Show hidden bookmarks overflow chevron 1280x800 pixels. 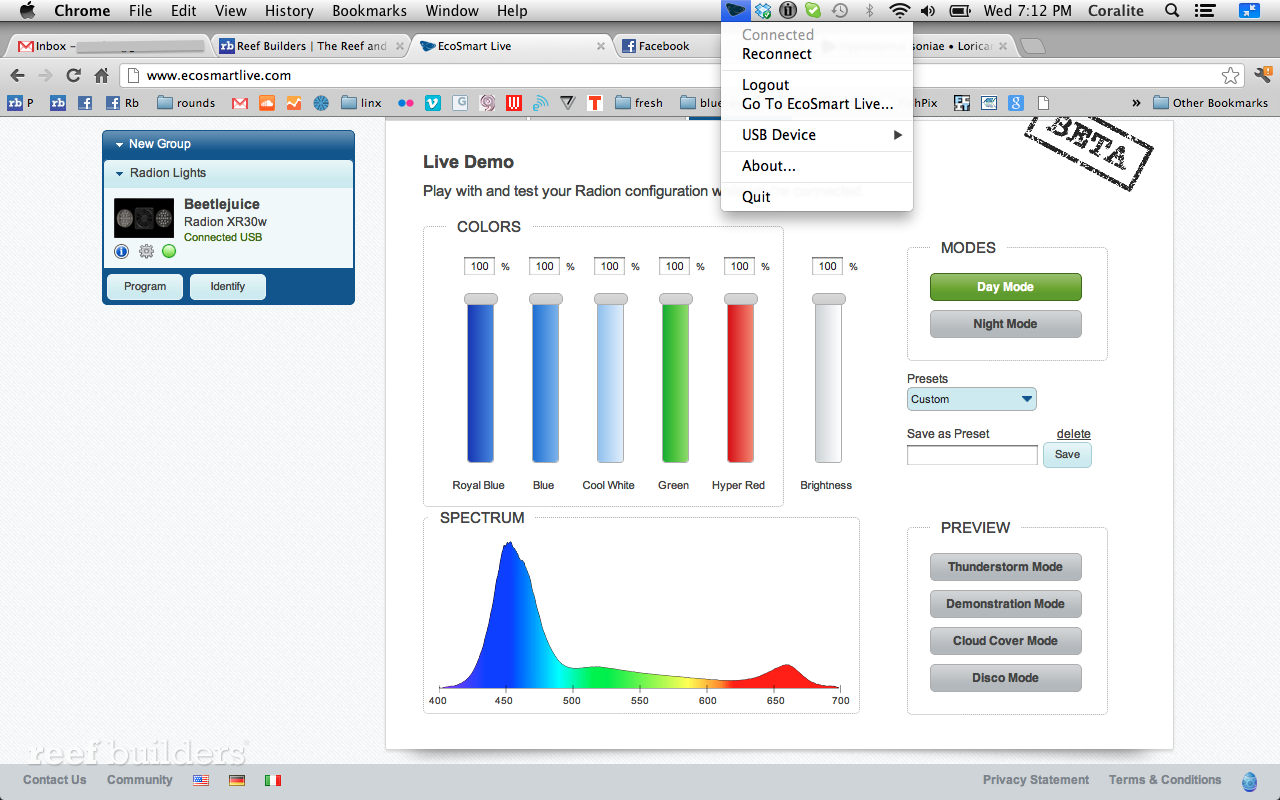click(1136, 102)
